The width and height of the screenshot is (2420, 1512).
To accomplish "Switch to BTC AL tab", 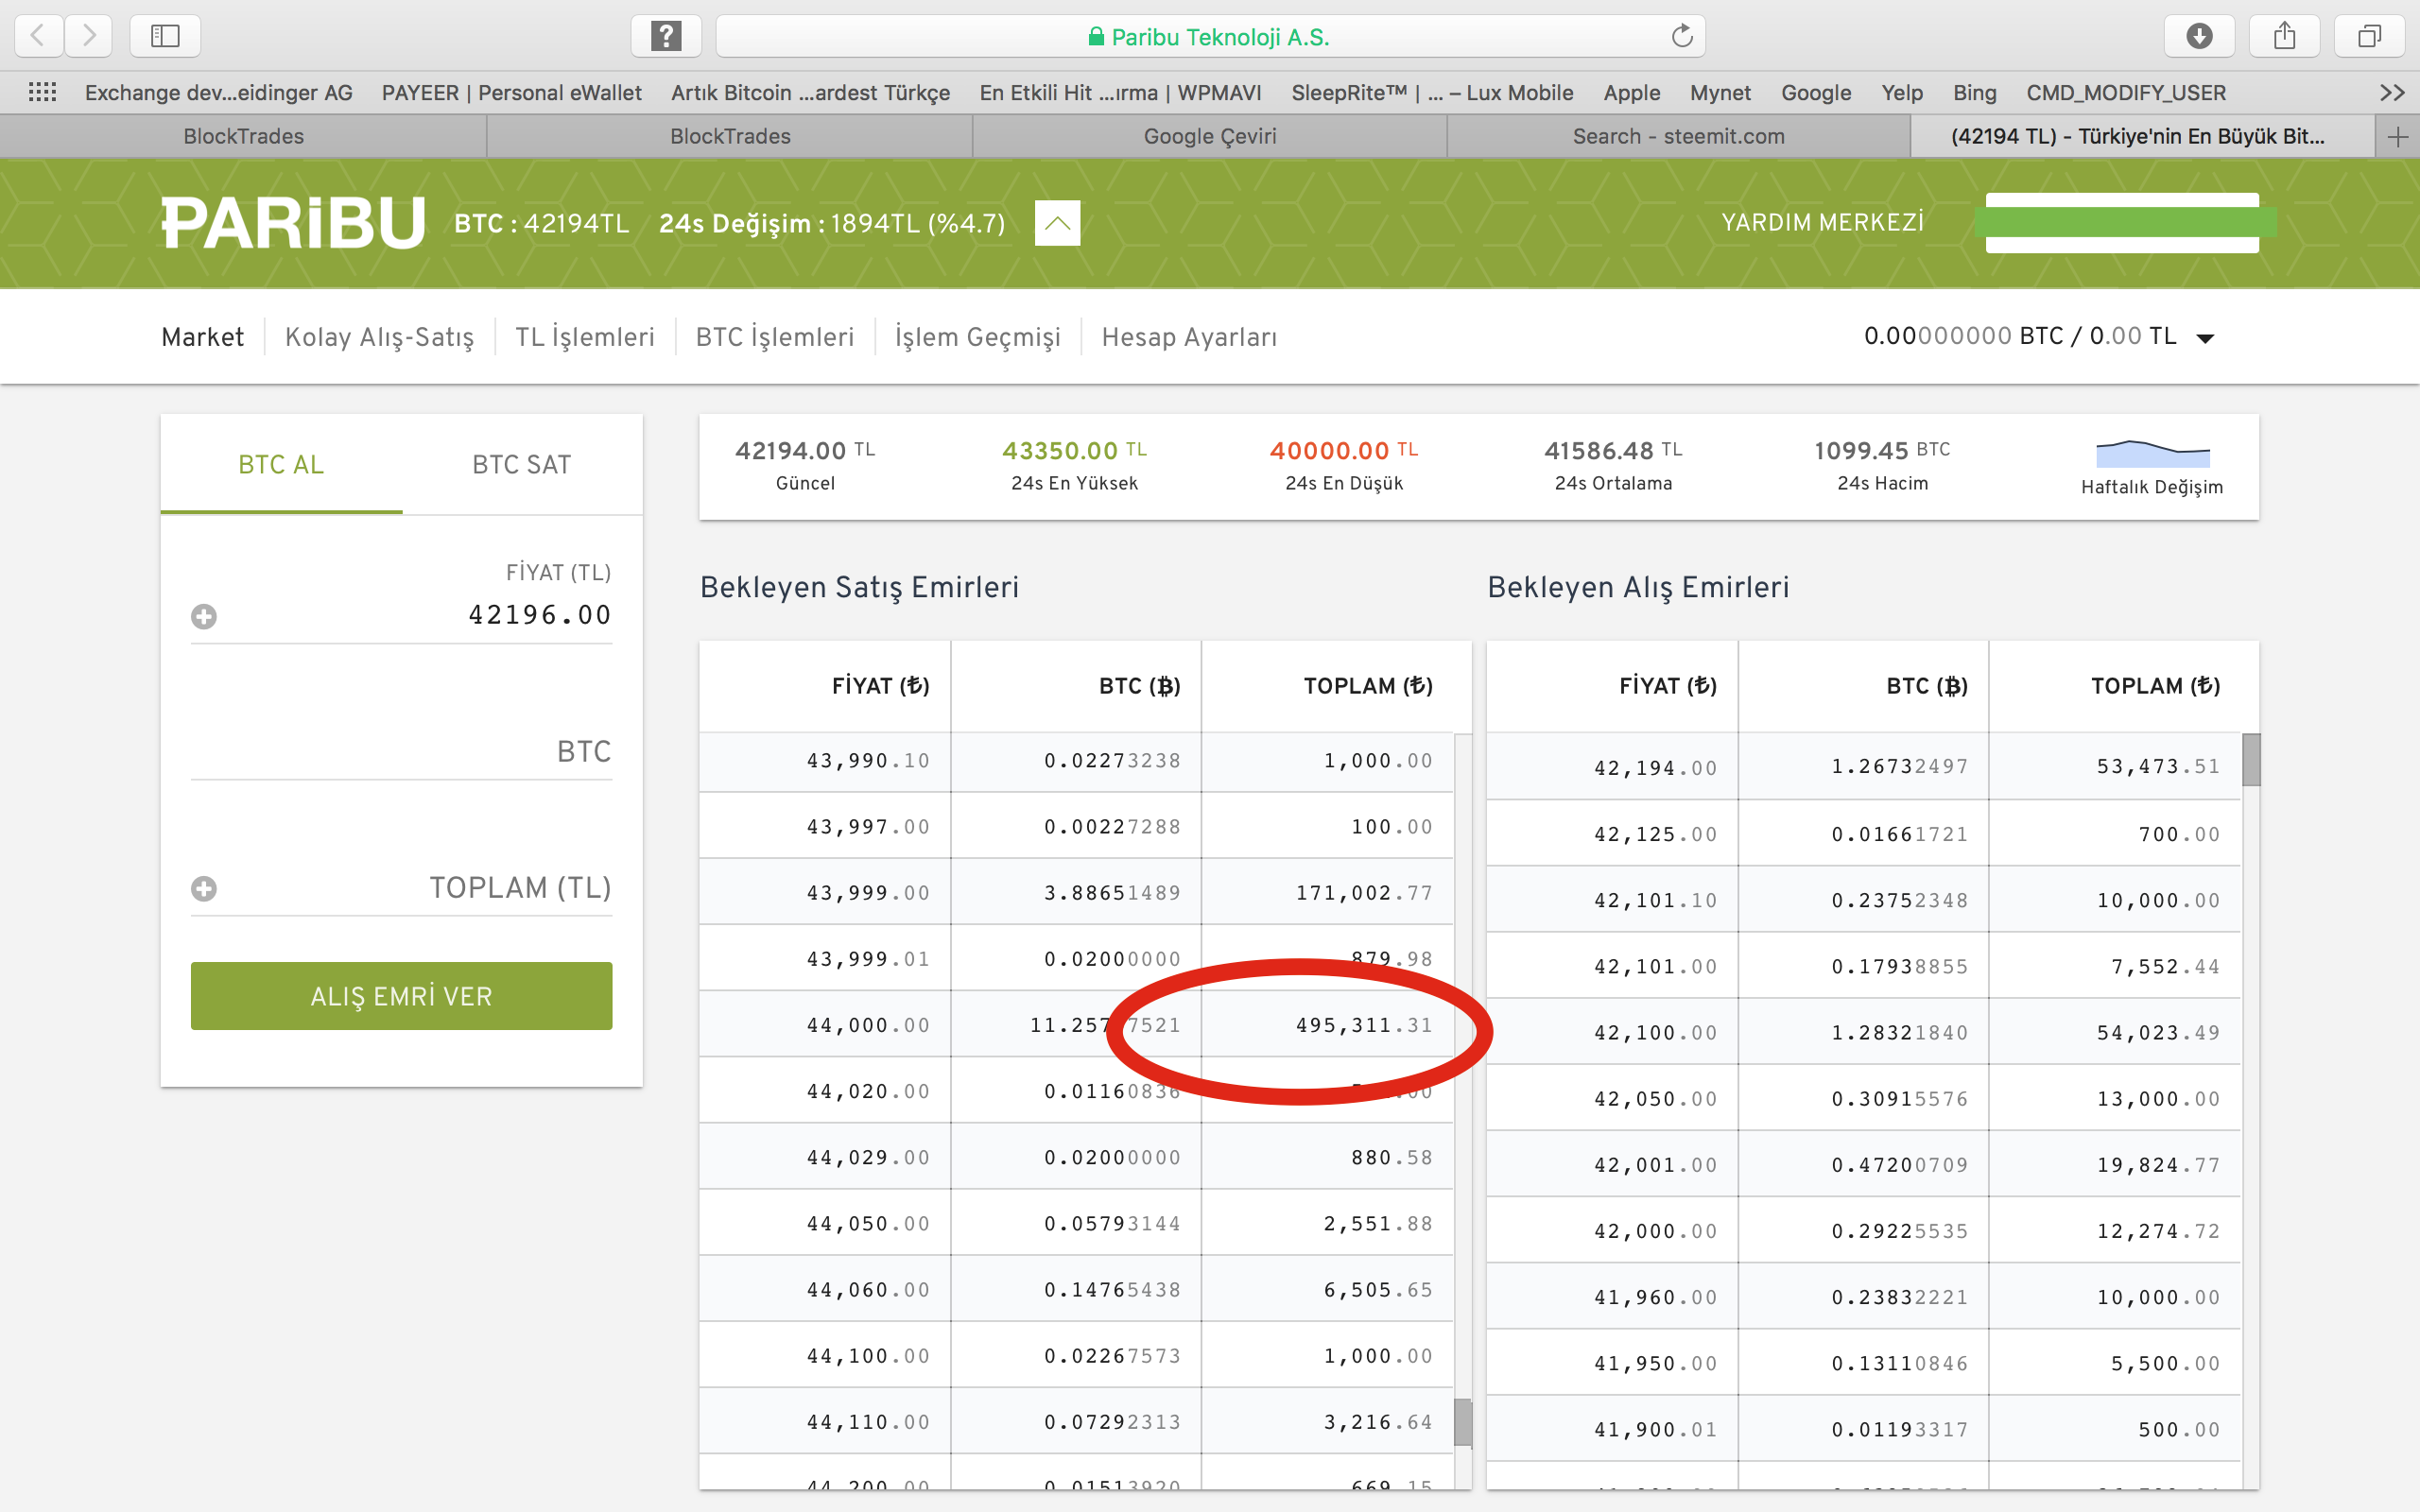I will click(x=281, y=465).
